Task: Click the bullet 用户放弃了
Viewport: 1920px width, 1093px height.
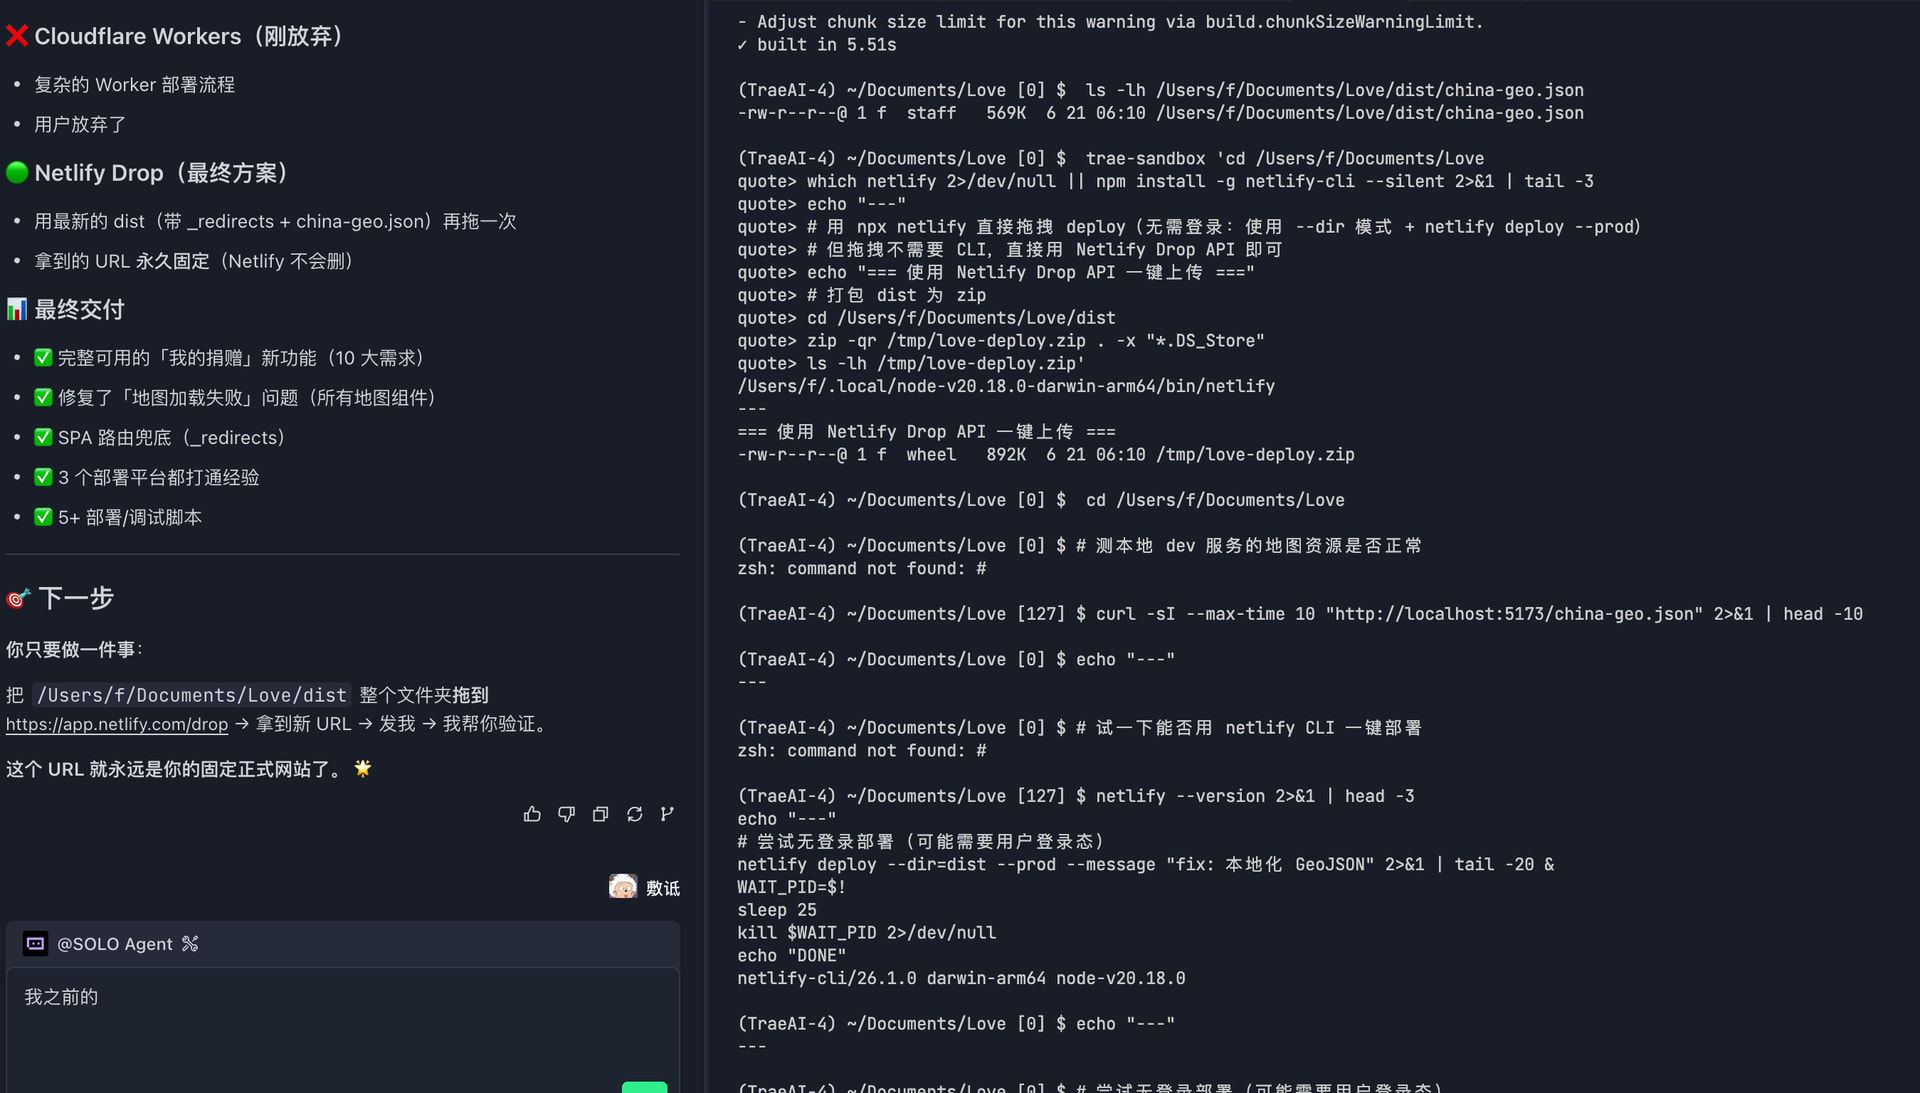Action: click(80, 125)
